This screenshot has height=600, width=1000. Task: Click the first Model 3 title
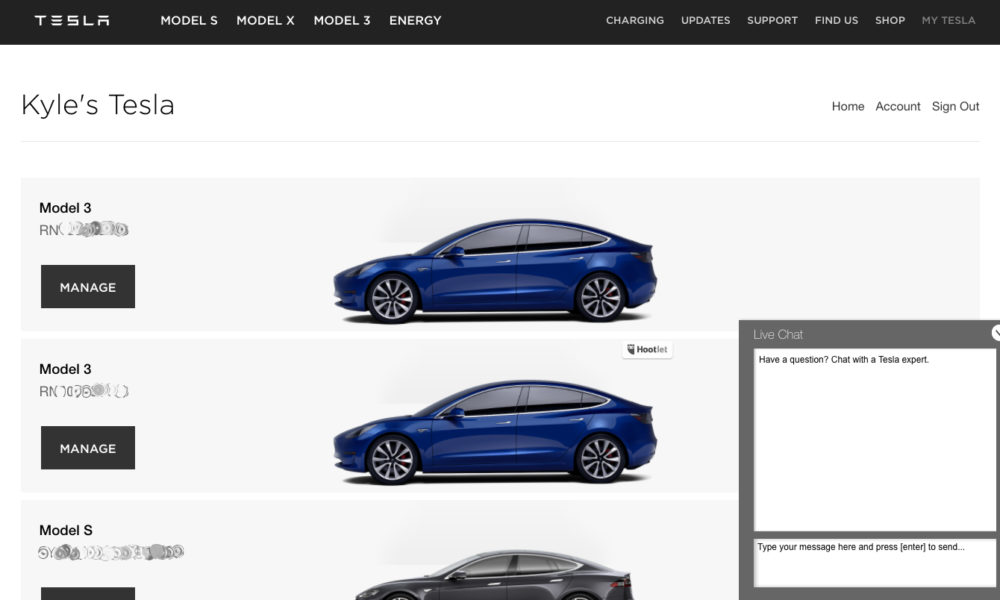pos(65,208)
